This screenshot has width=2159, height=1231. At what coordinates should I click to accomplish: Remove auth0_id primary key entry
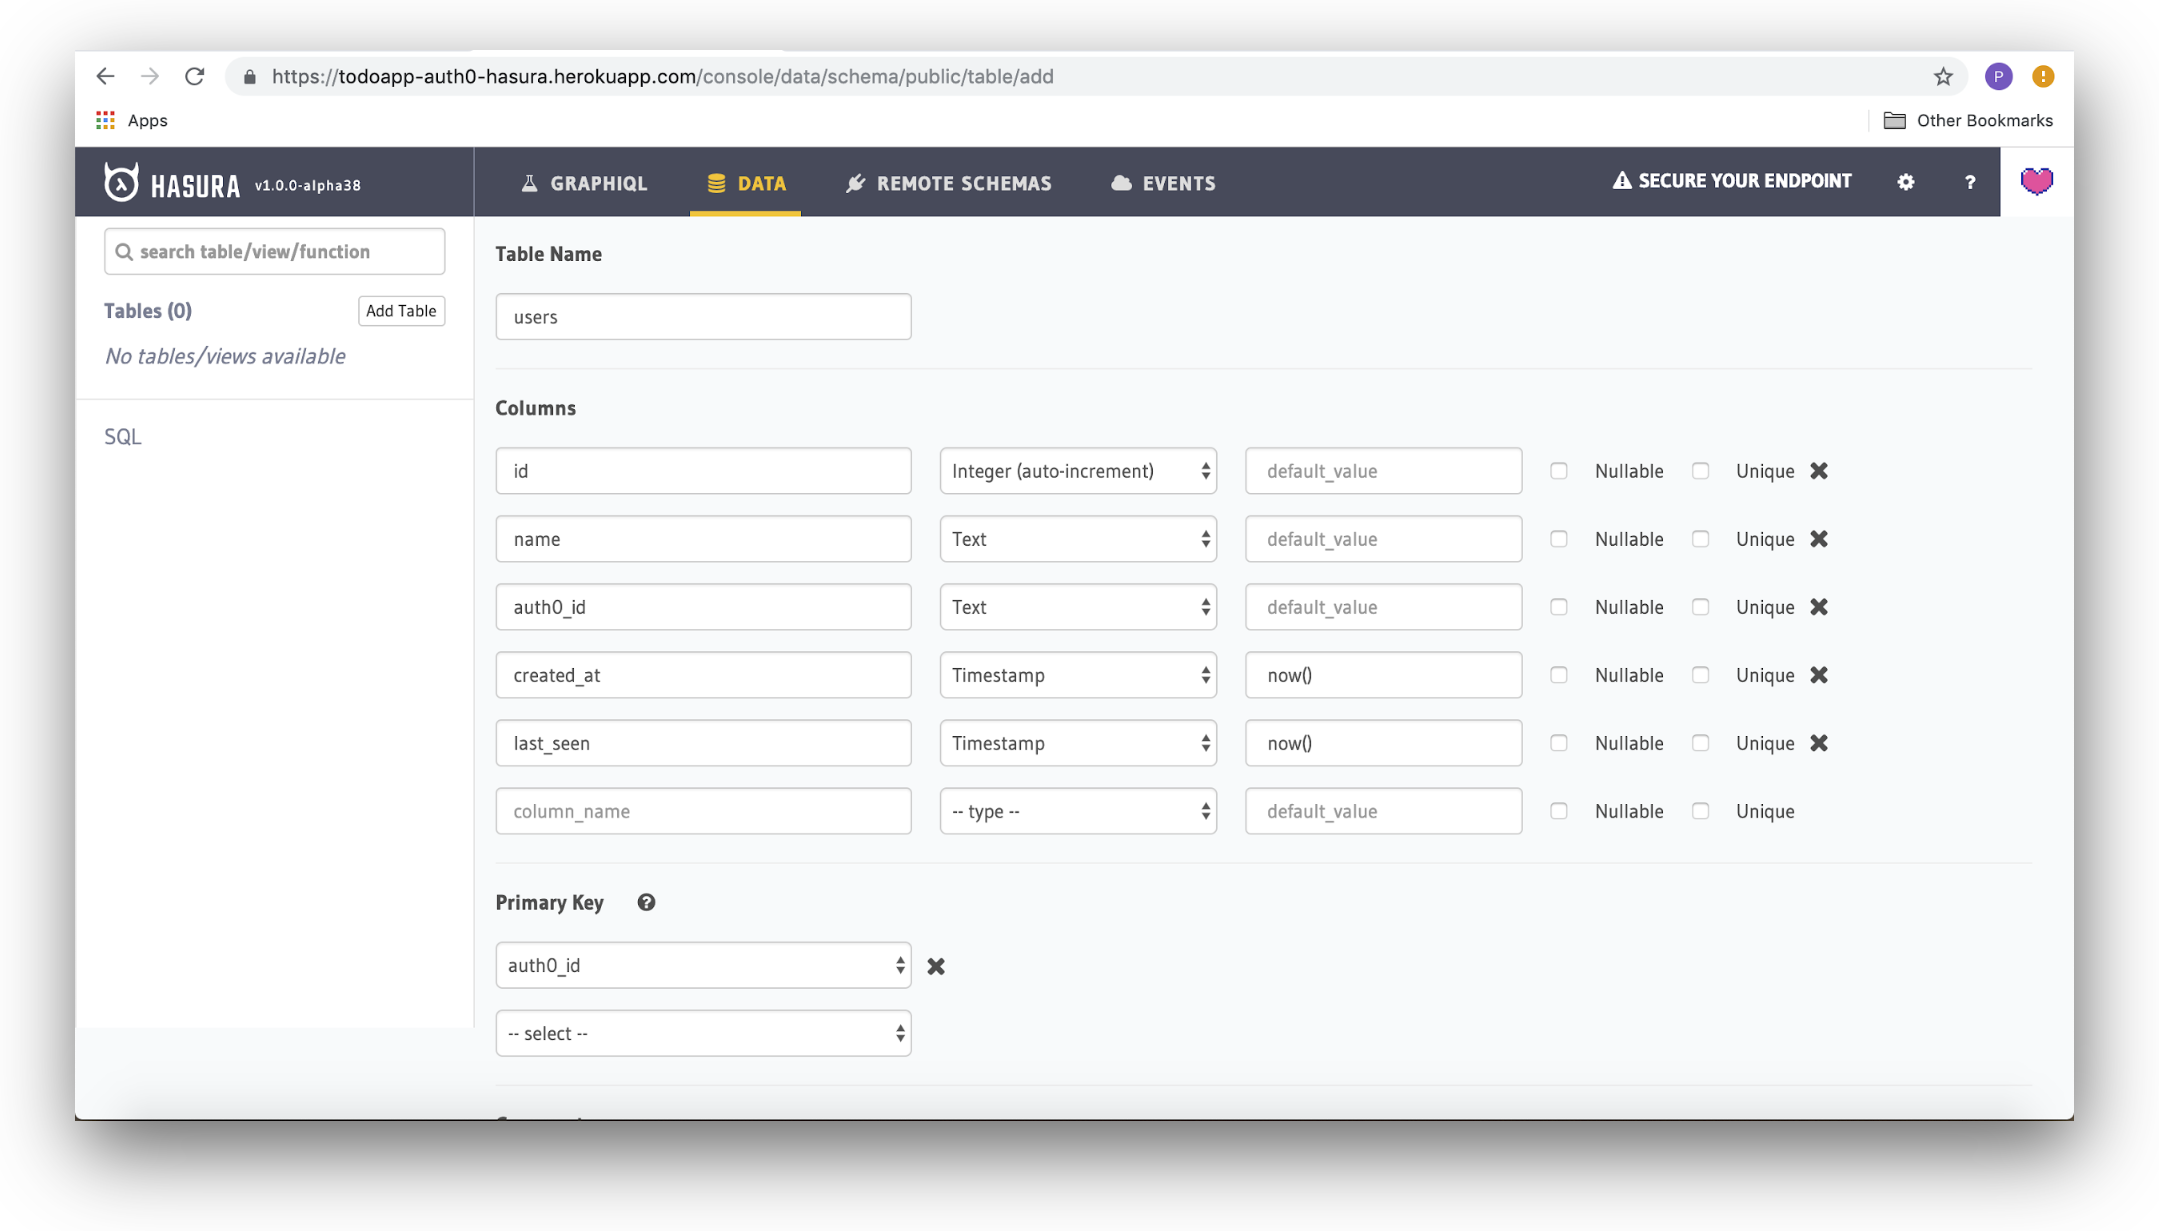(x=934, y=966)
